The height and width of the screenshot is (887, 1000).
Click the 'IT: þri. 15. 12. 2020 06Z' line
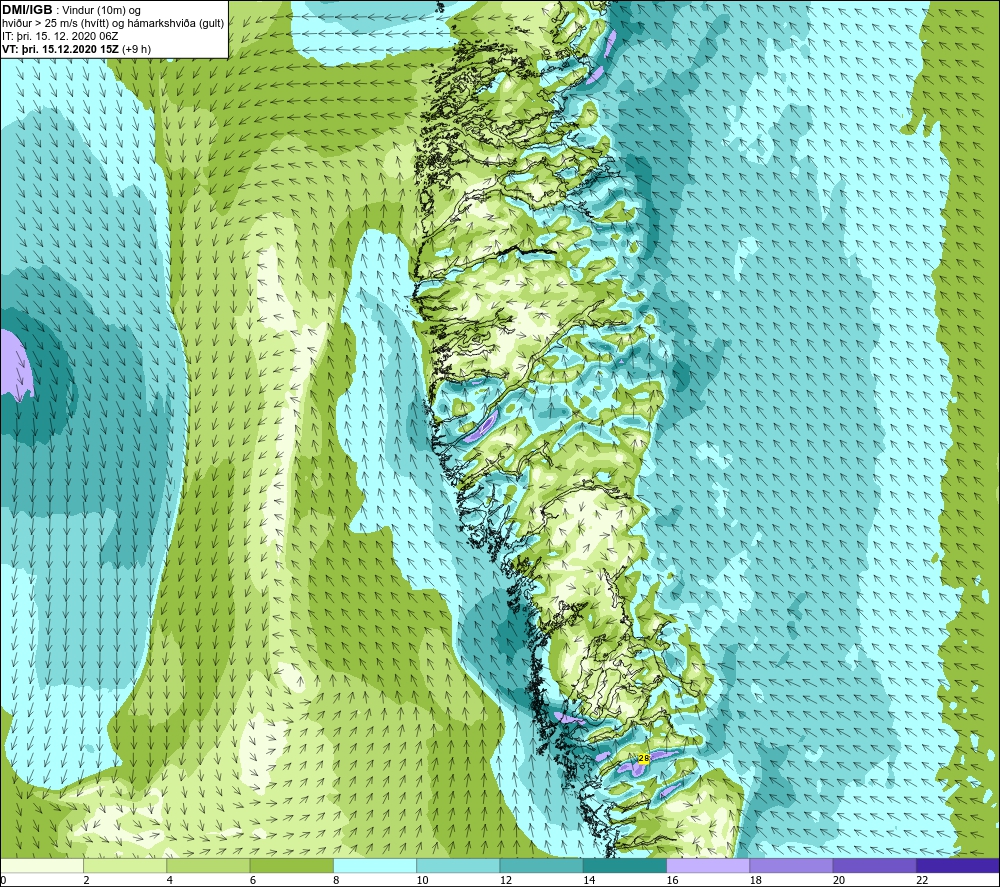coord(60,36)
